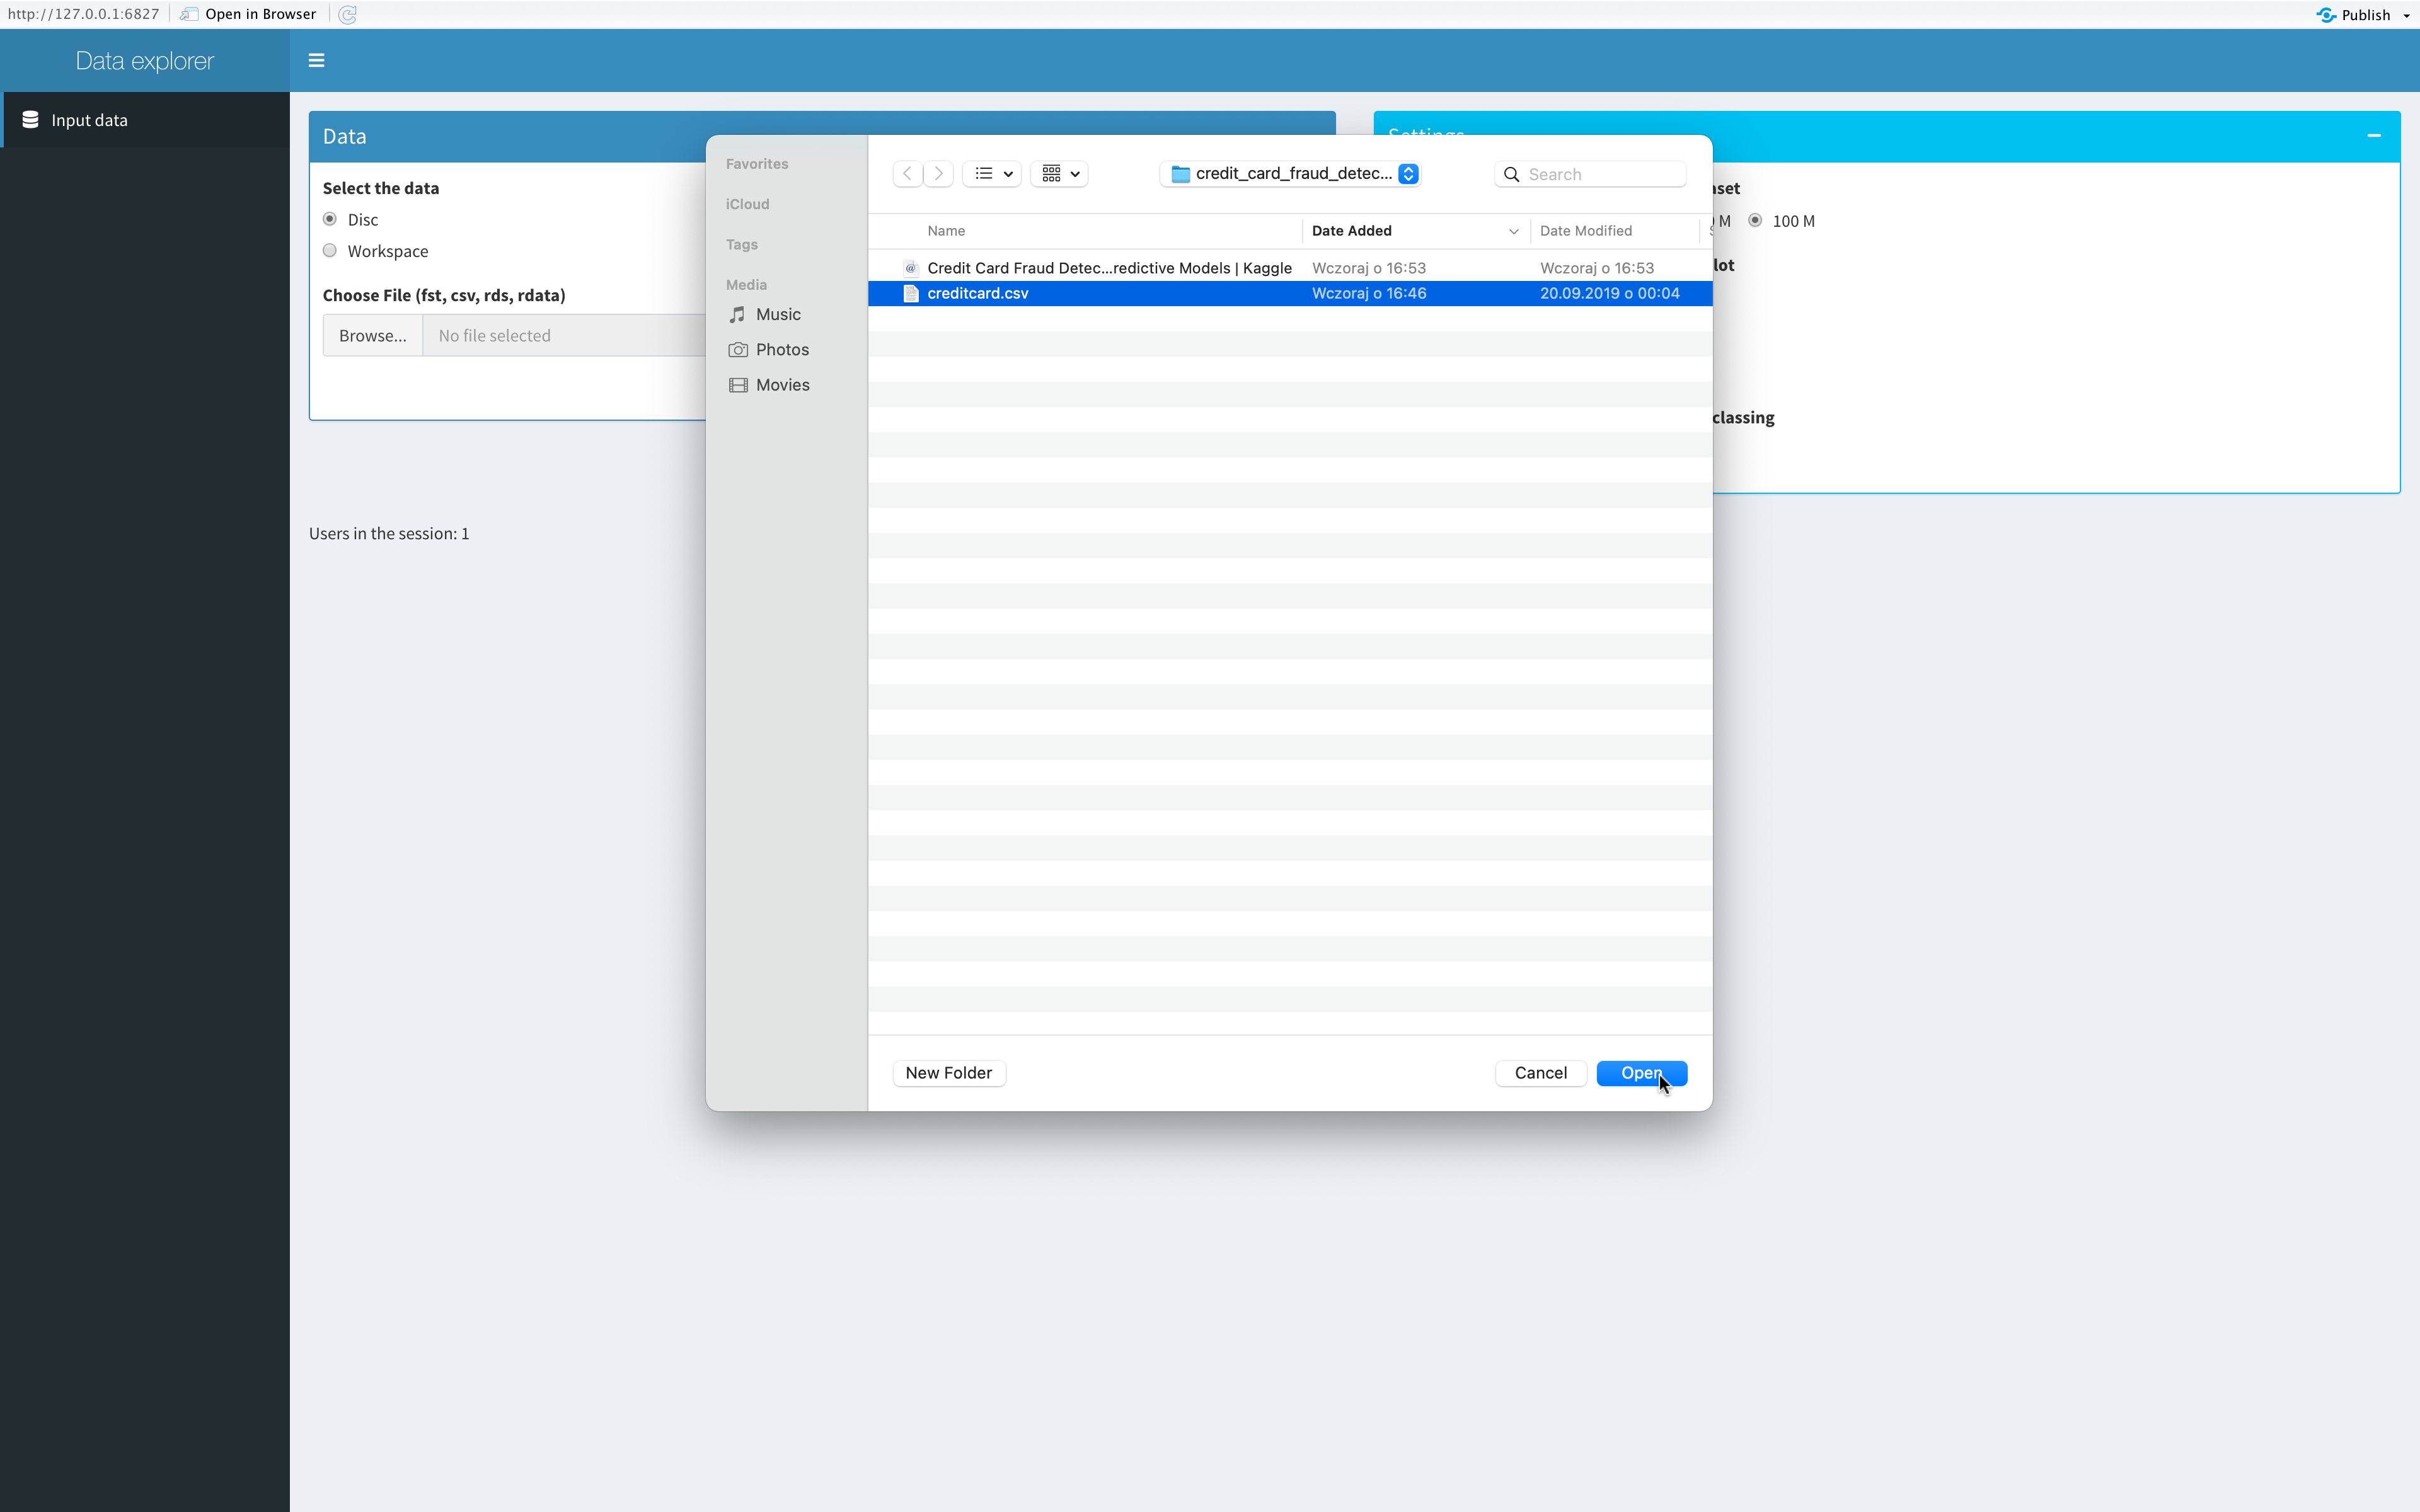Toggle the hamburger sidebar menu
Image resolution: width=2420 pixels, height=1512 pixels.
pos(316,61)
